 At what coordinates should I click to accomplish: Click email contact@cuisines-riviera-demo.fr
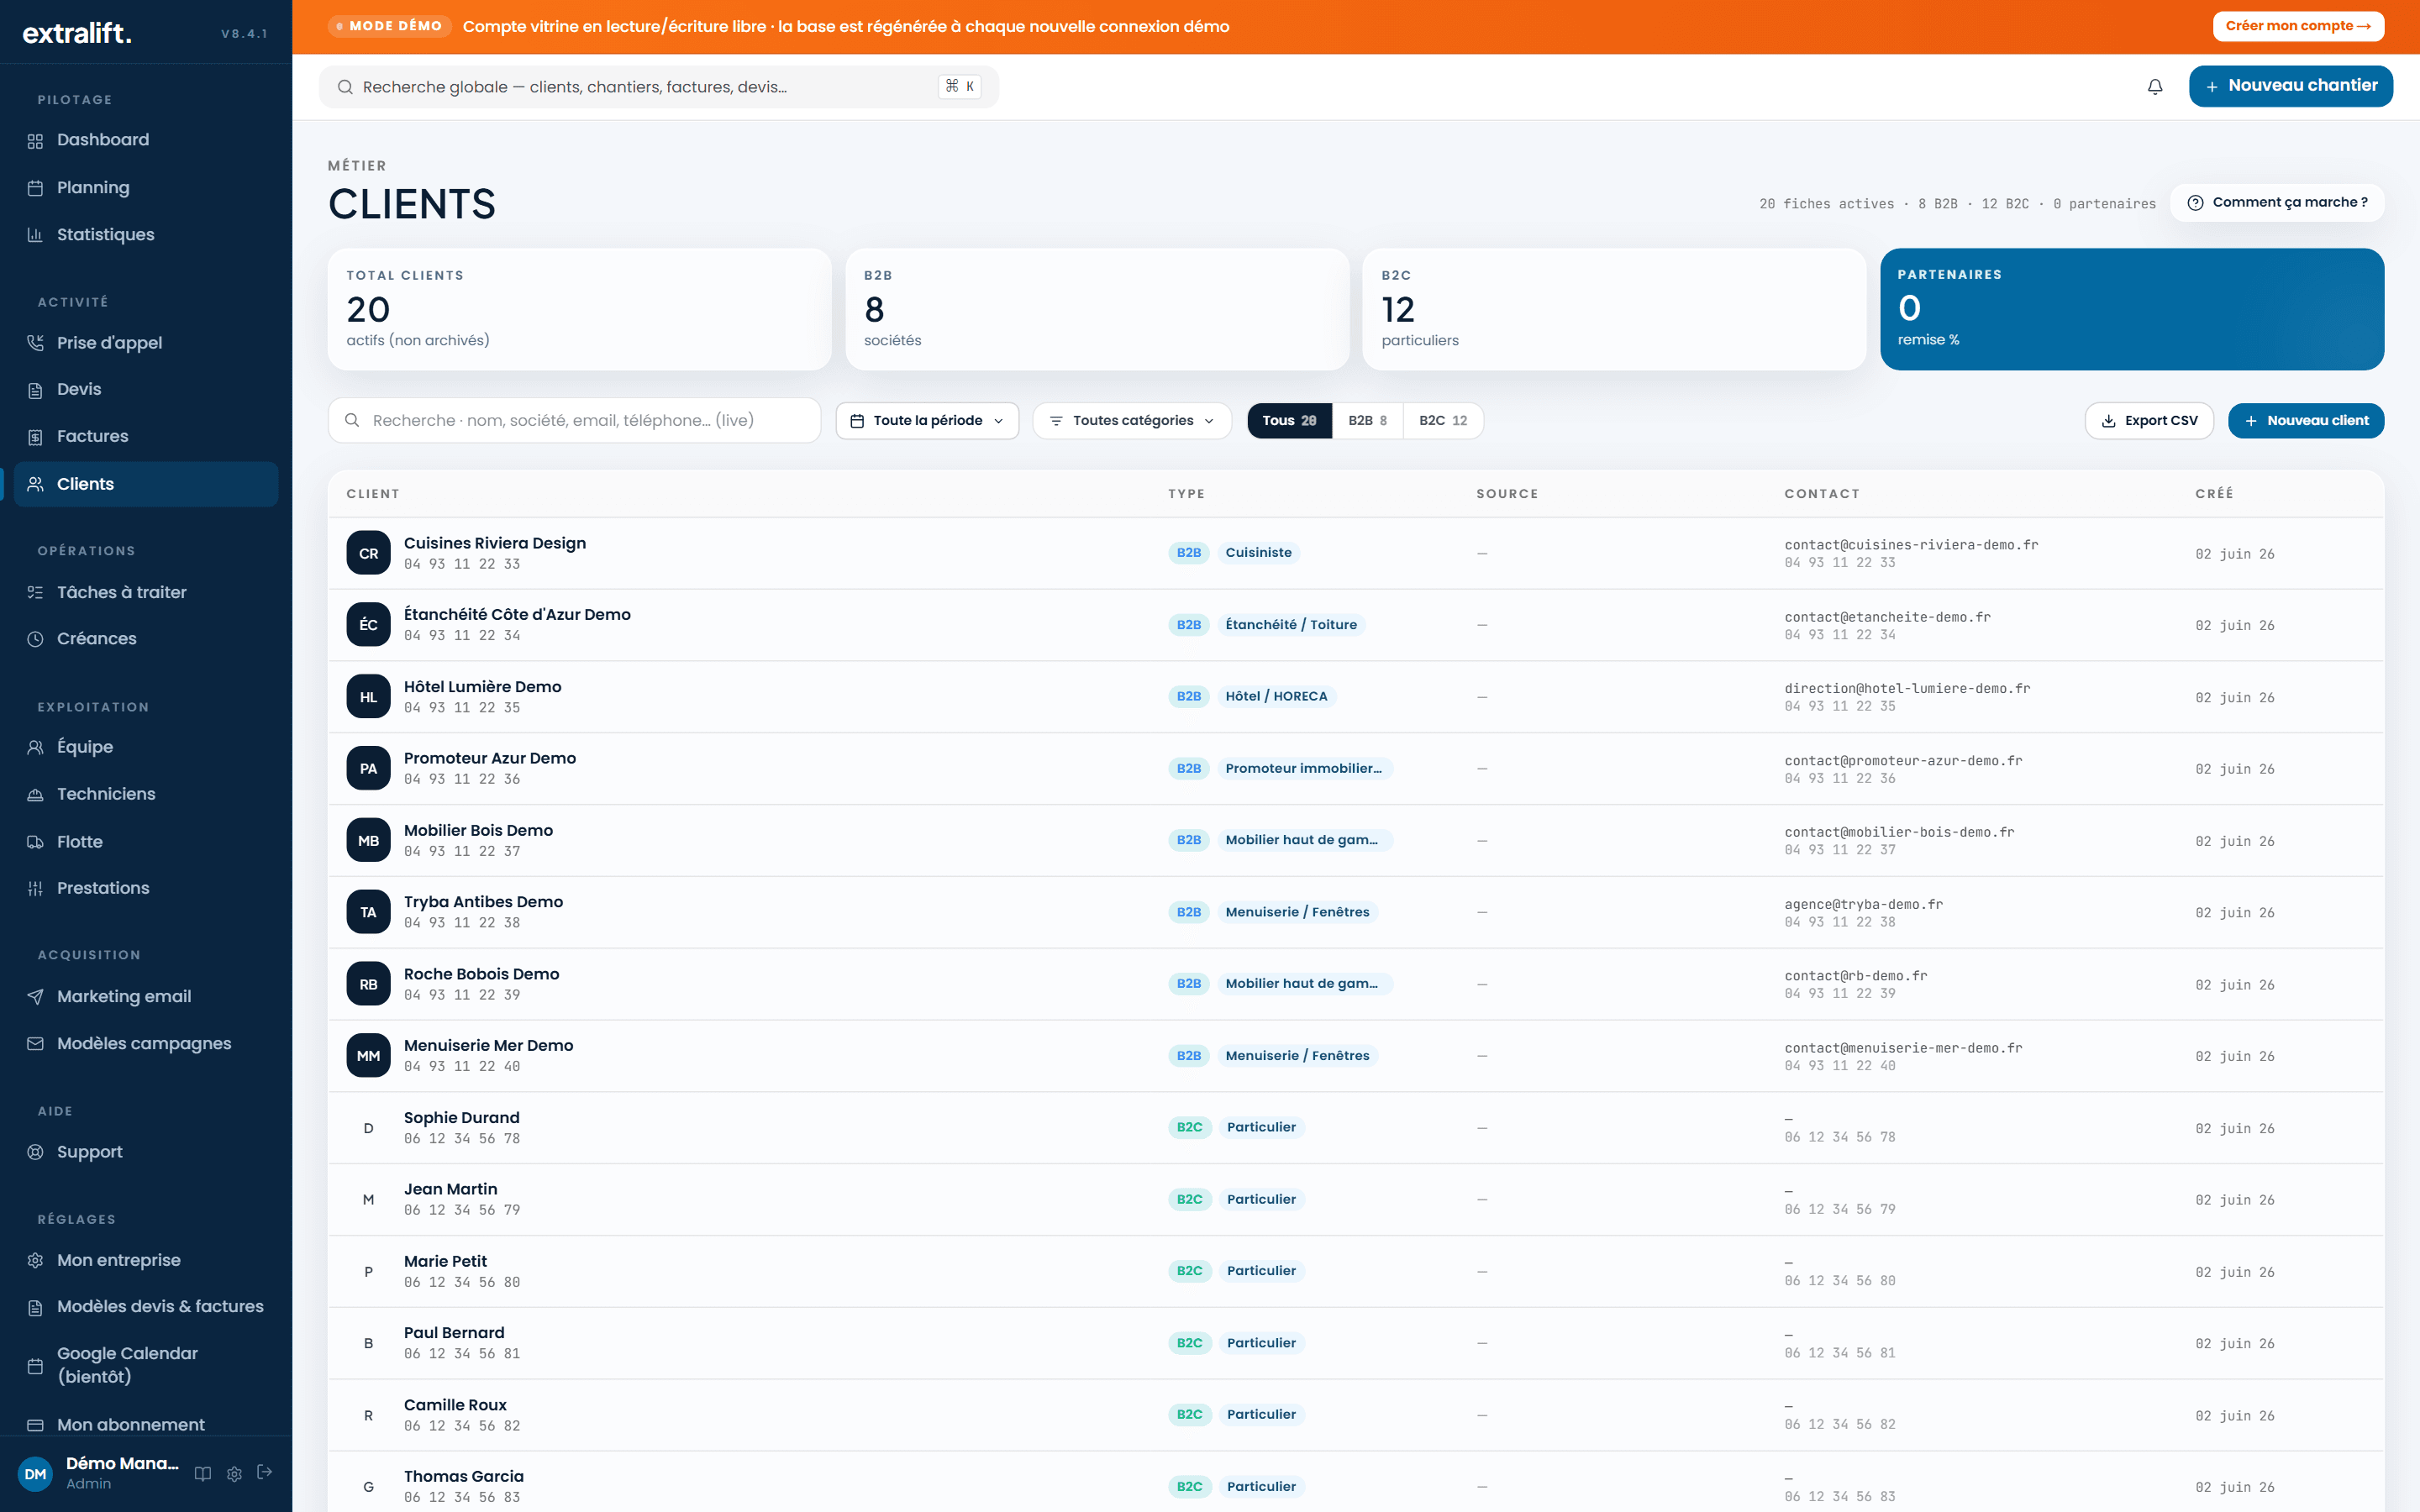1911,545
